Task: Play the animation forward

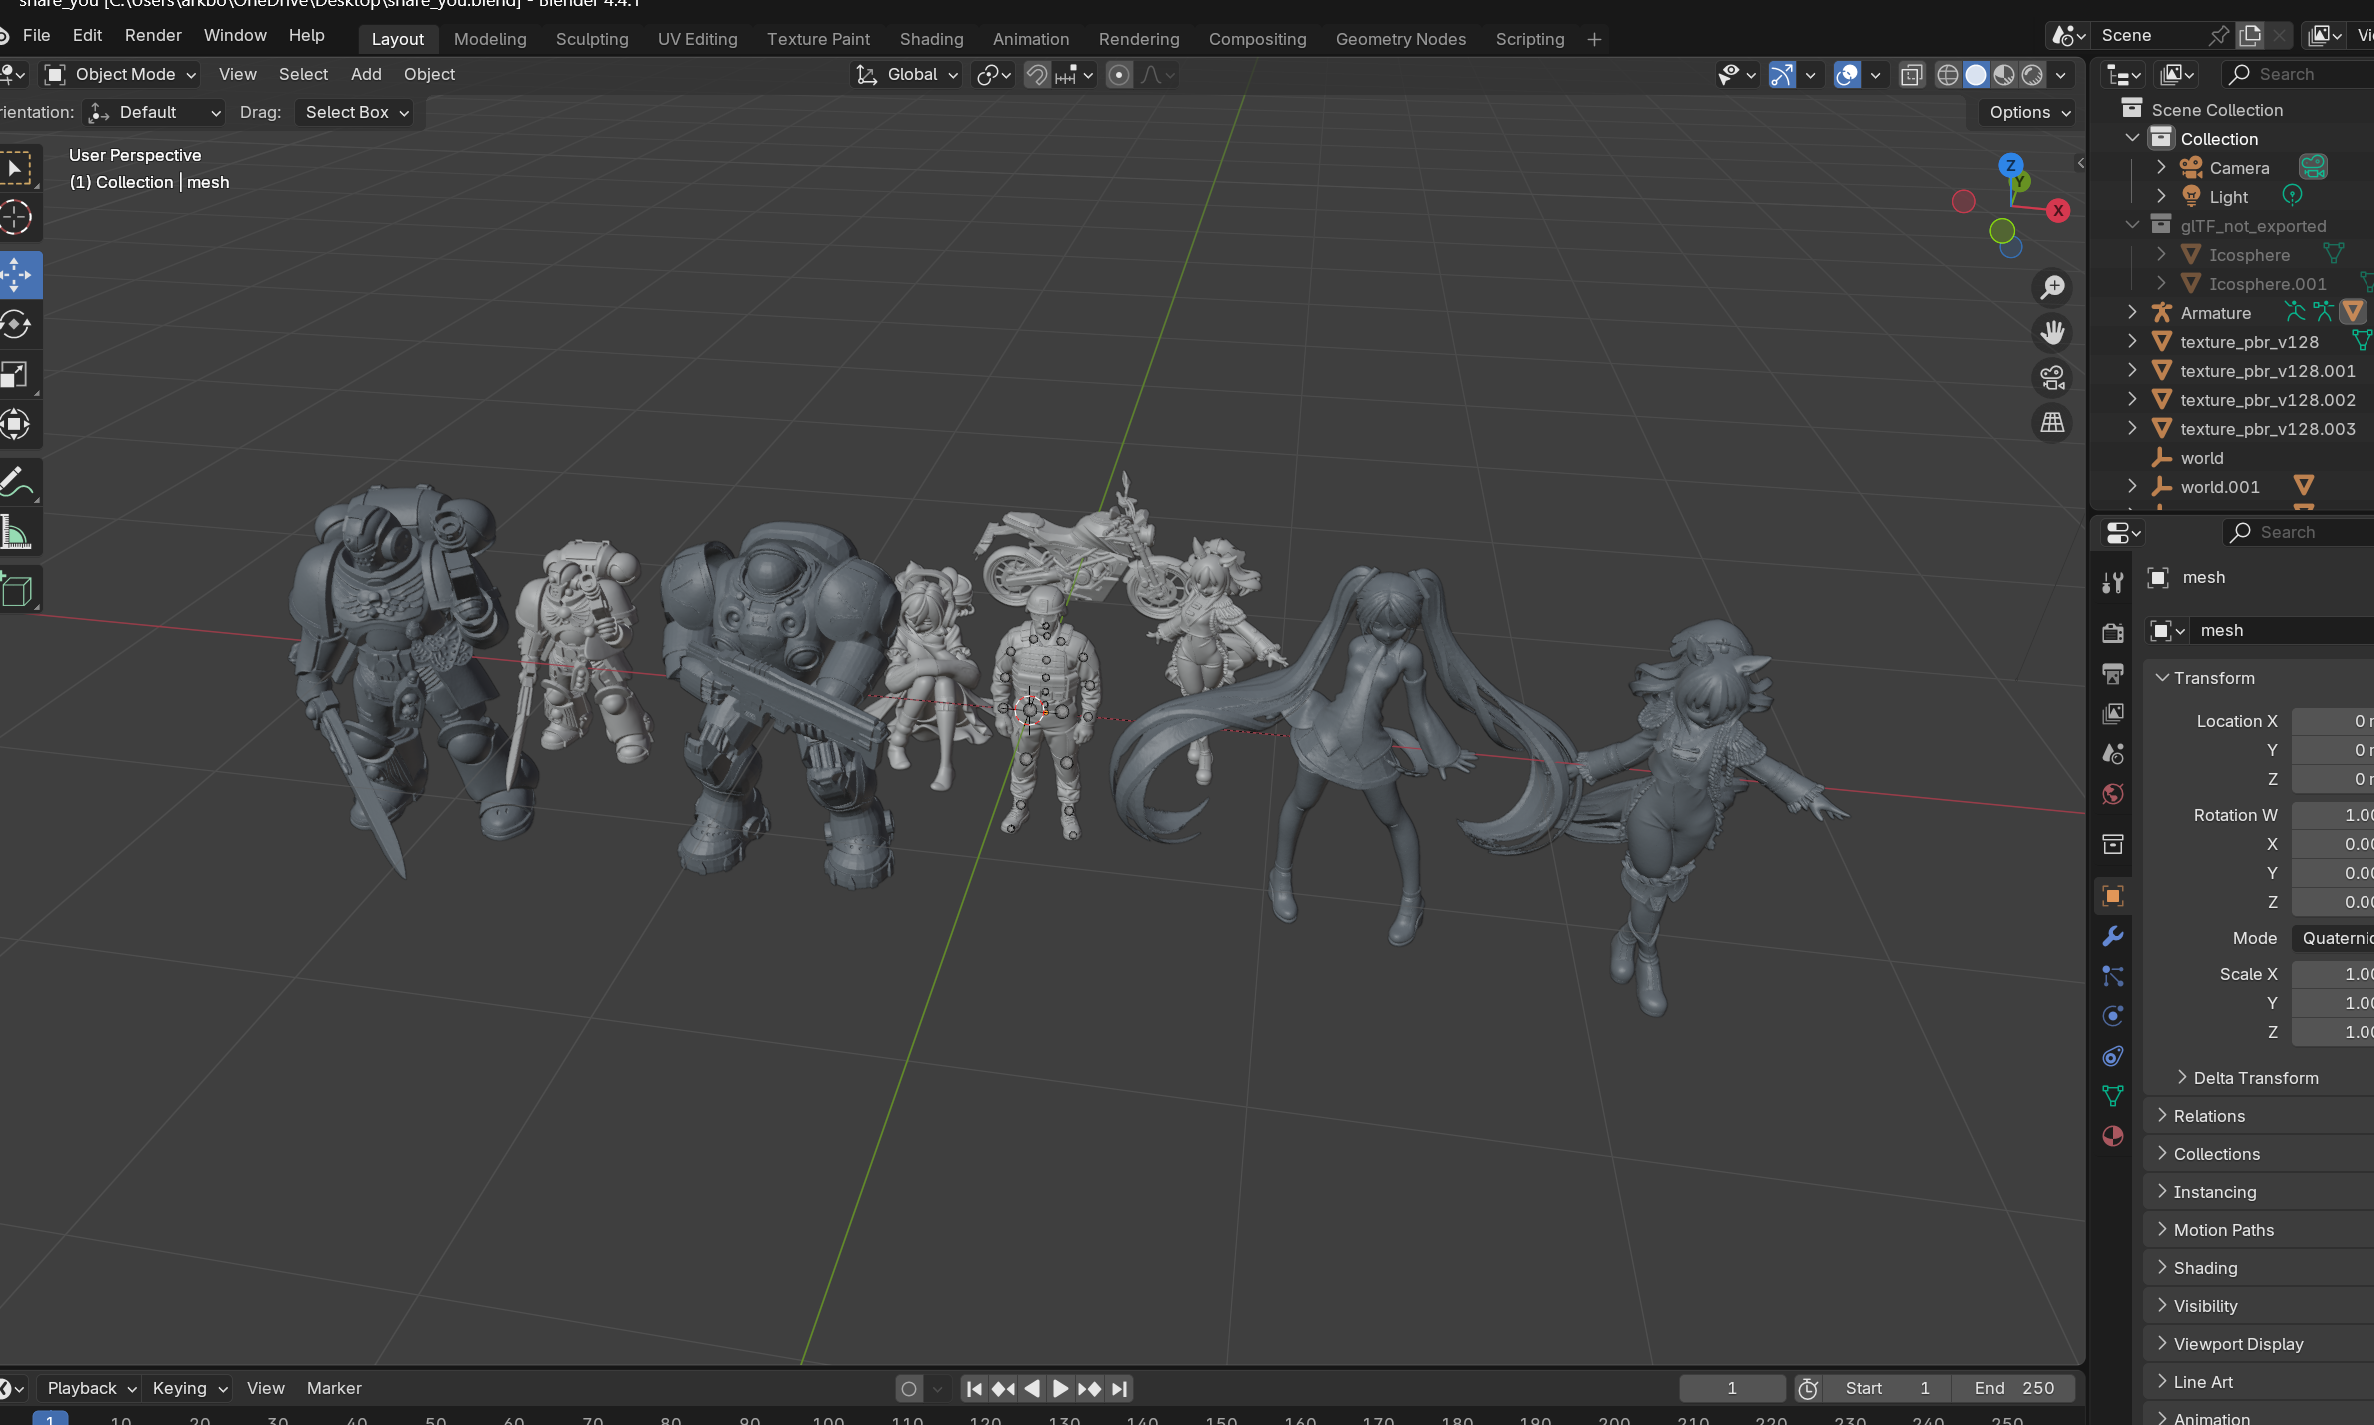Action: click(x=1061, y=1389)
